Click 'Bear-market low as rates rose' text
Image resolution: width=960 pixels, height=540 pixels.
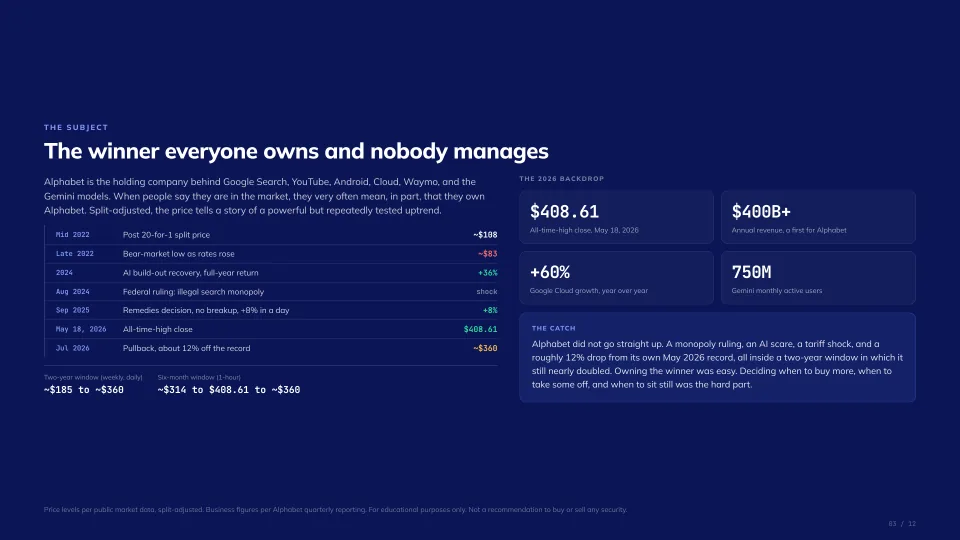[x=178, y=253]
